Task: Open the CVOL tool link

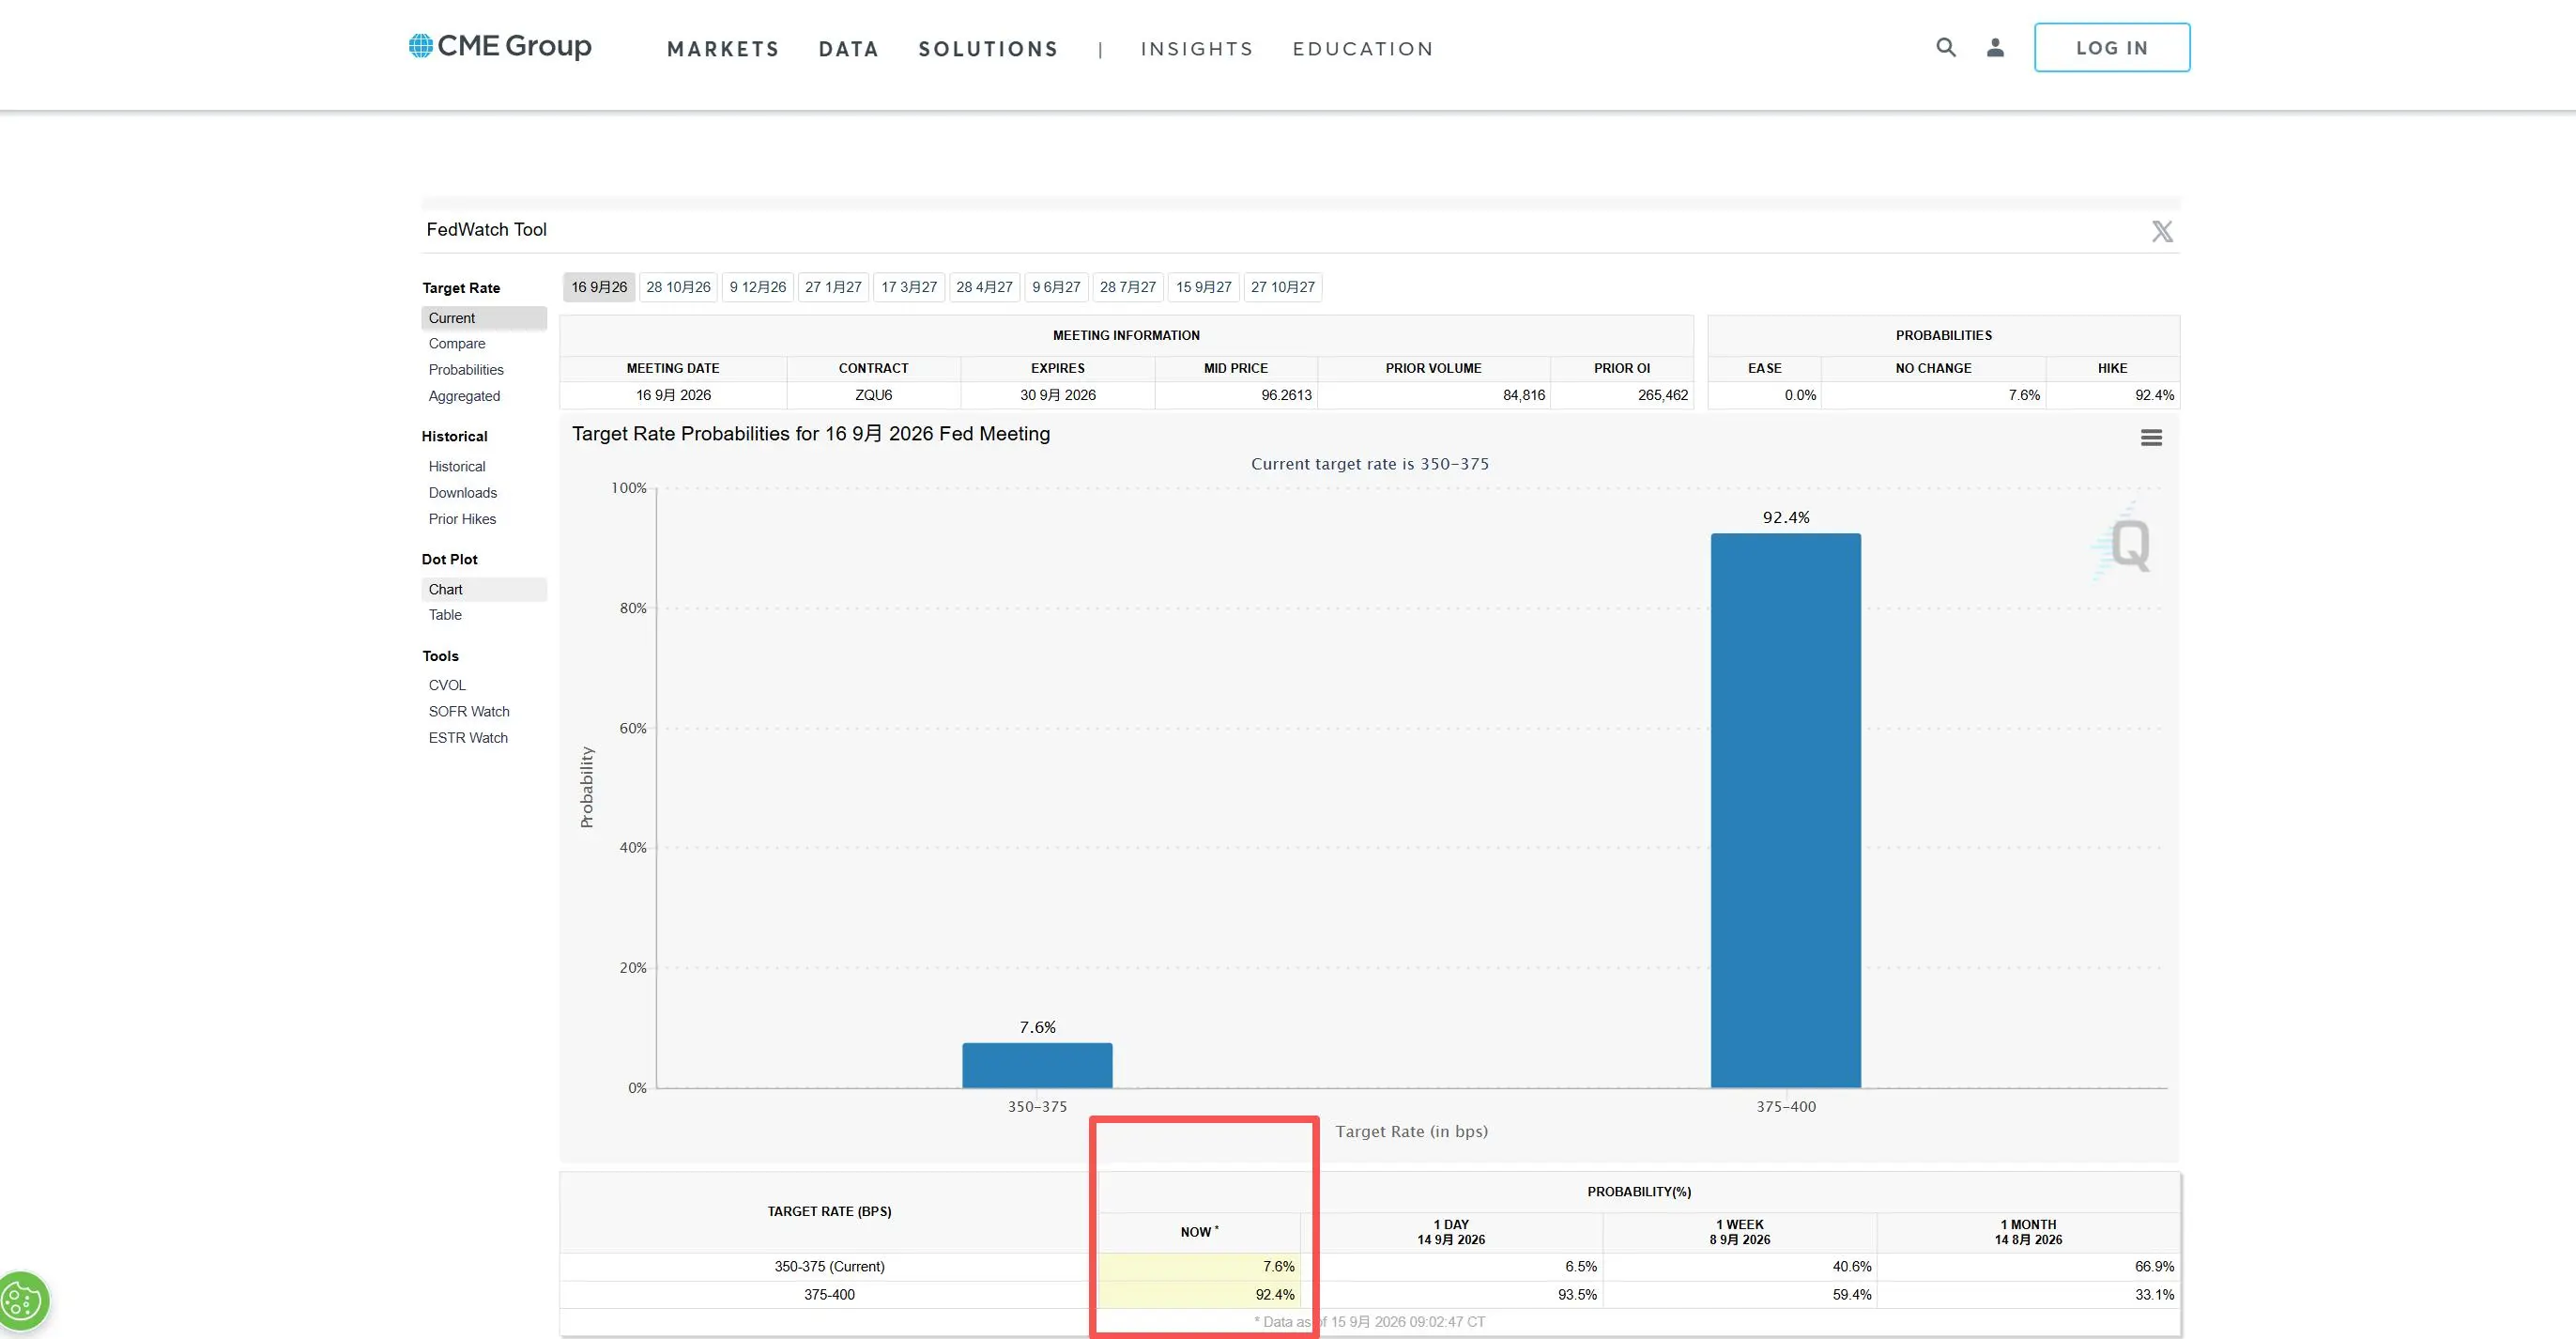Action: 447,685
